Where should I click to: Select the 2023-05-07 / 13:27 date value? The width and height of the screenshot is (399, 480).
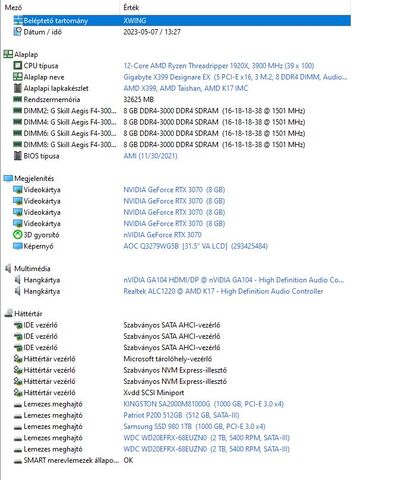coord(152,32)
